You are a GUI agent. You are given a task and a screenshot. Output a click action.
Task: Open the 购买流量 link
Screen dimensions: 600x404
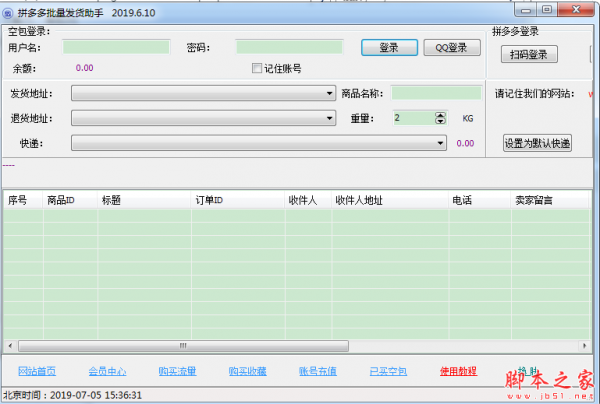pyautogui.click(x=178, y=371)
